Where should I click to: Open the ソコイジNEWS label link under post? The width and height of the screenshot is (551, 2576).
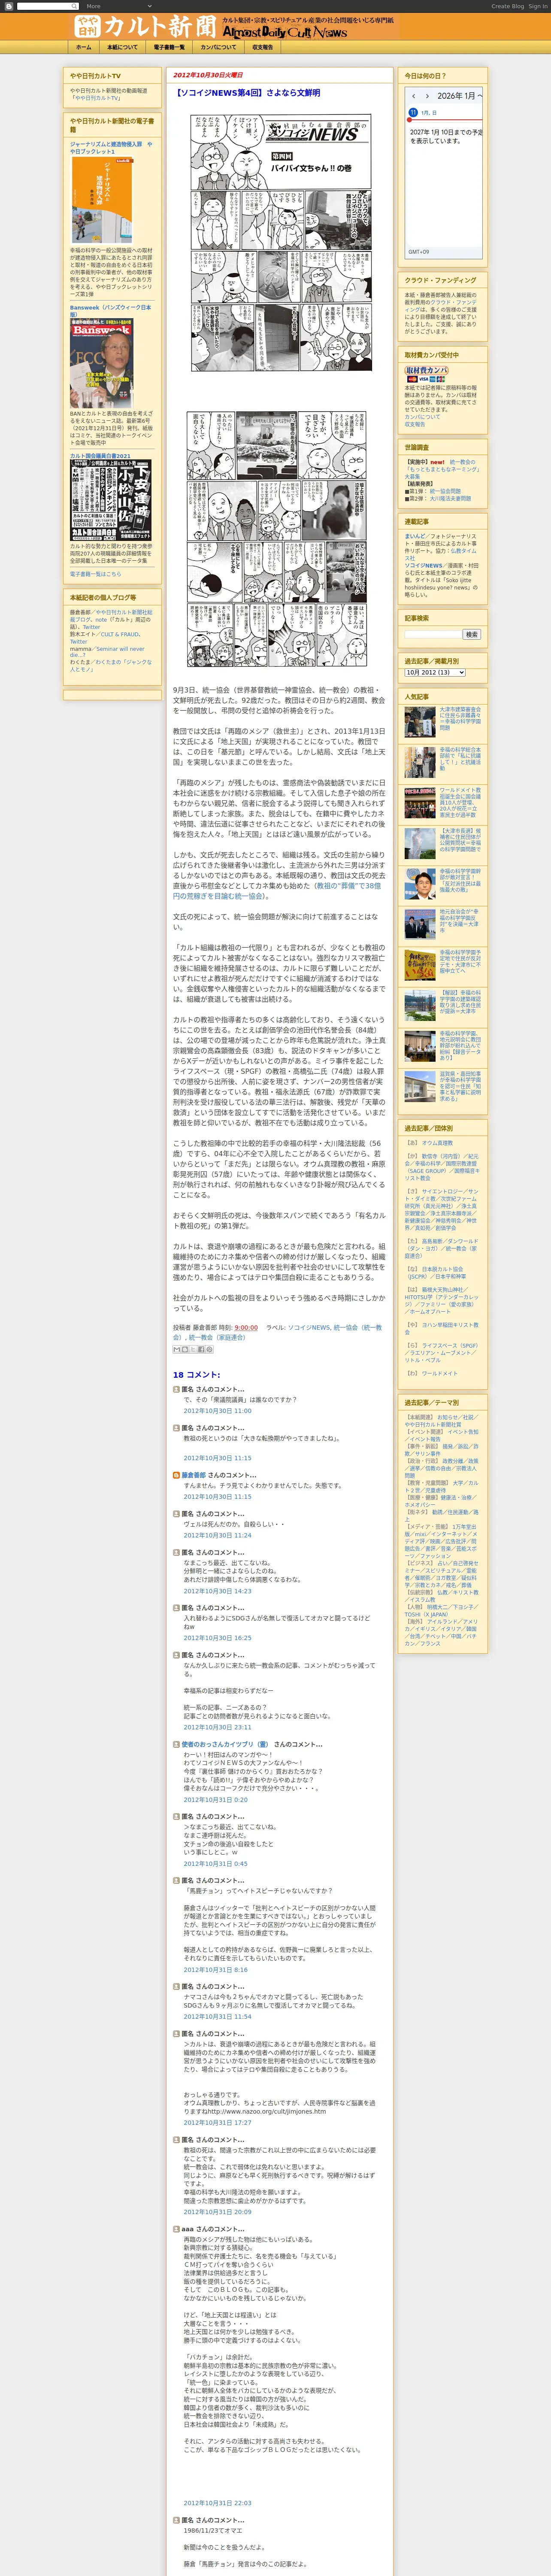click(309, 1328)
